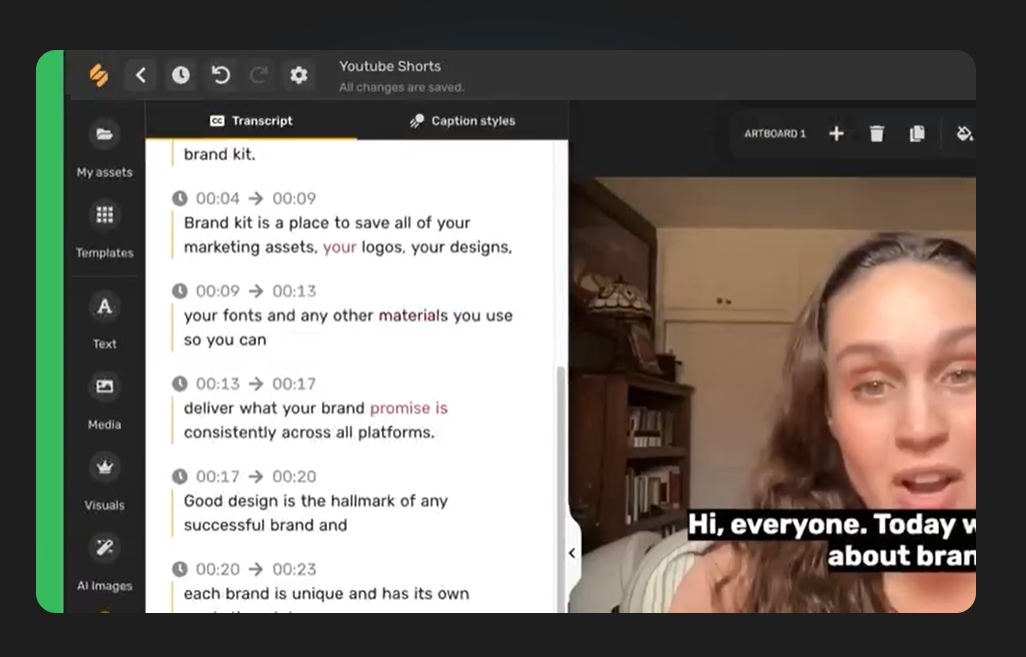This screenshot has height=657, width=1026.
Task: Click 'Good design is the hallmark' line
Action: pyautogui.click(x=316, y=501)
